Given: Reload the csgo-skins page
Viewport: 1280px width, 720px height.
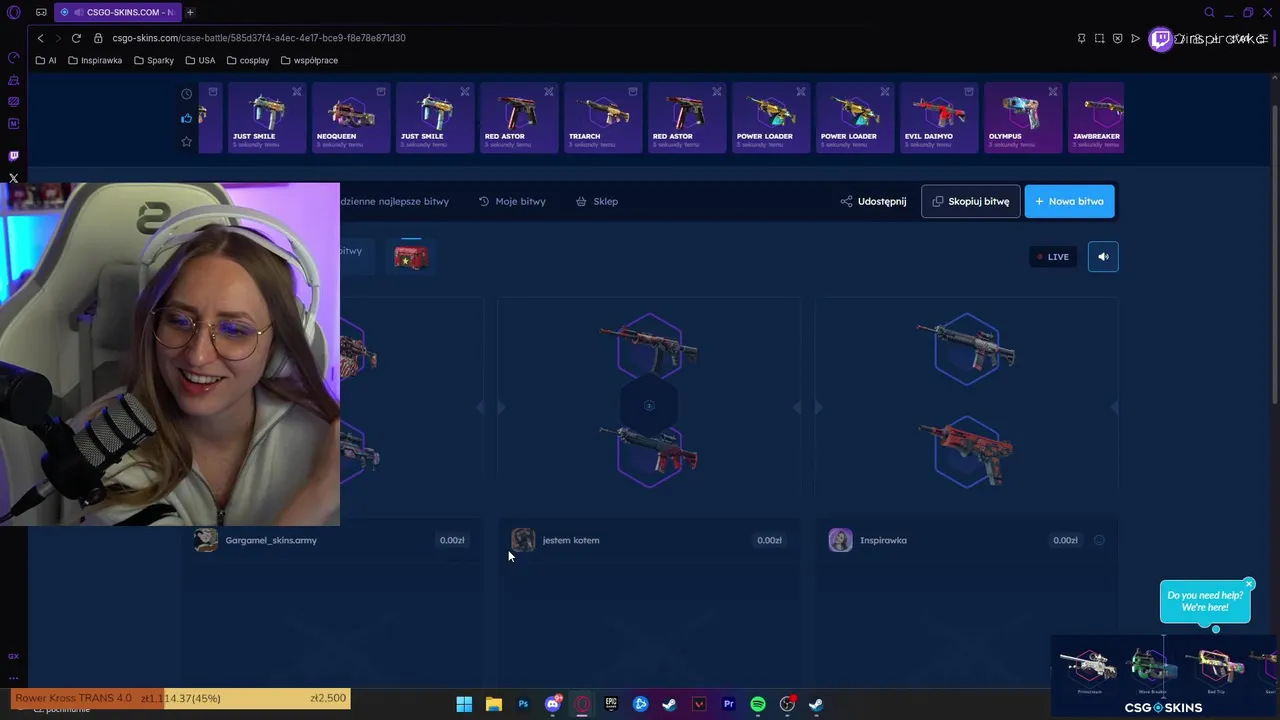Looking at the screenshot, I should pos(76,38).
